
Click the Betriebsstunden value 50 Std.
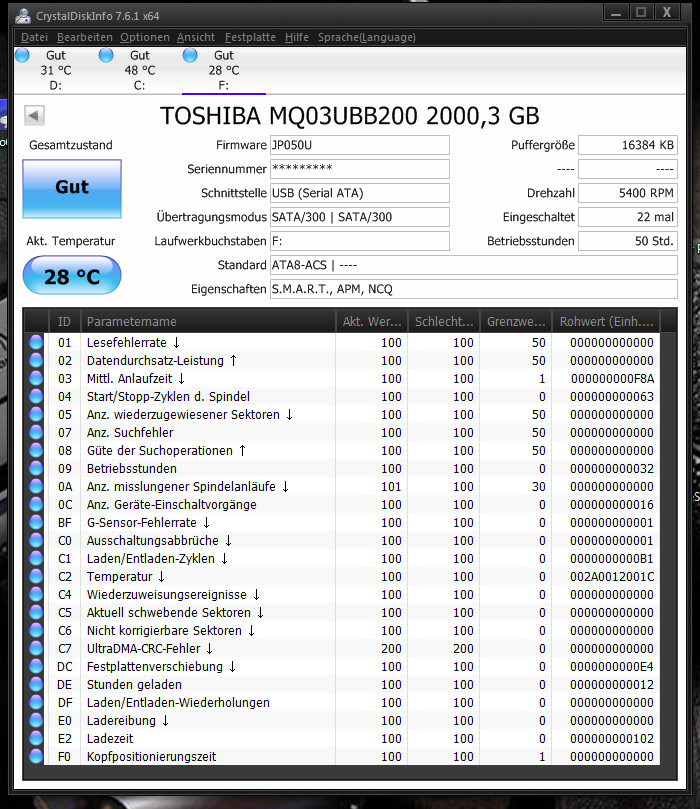[x=628, y=241]
